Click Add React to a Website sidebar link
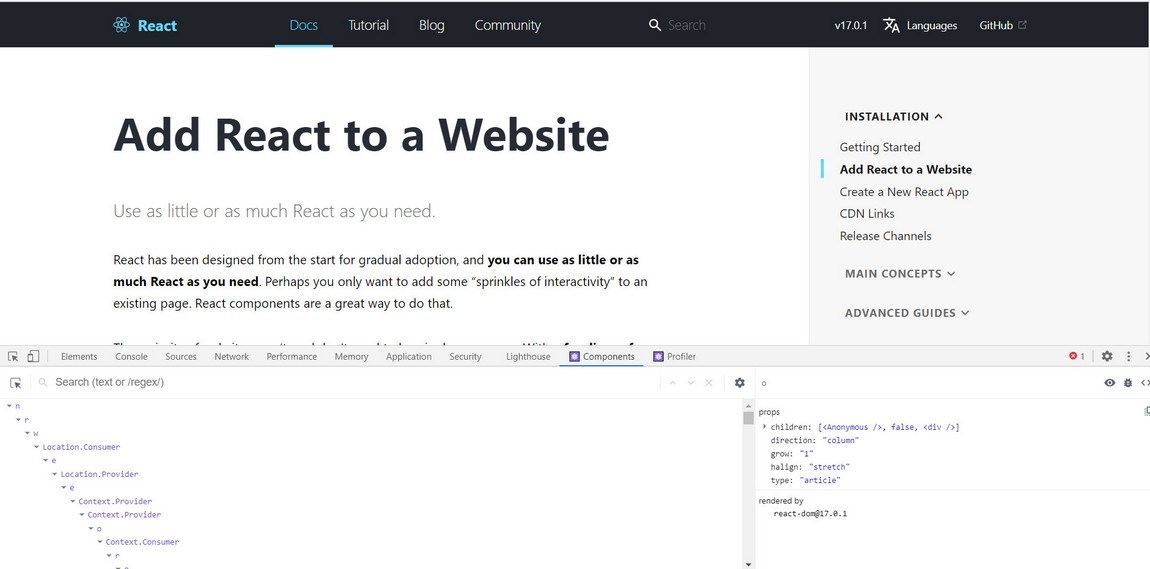 point(906,169)
